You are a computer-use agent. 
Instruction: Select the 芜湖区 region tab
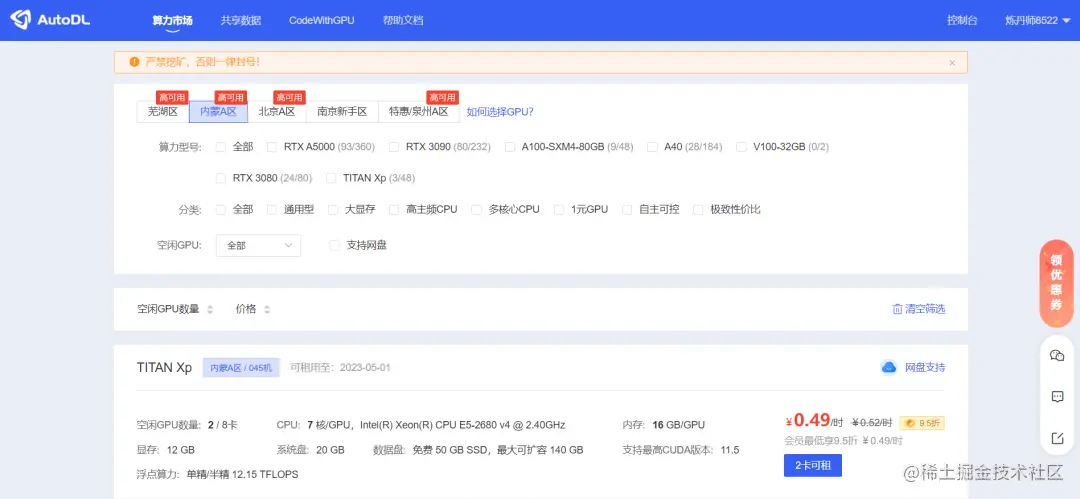pyautogui.click(x=163, y=111)
